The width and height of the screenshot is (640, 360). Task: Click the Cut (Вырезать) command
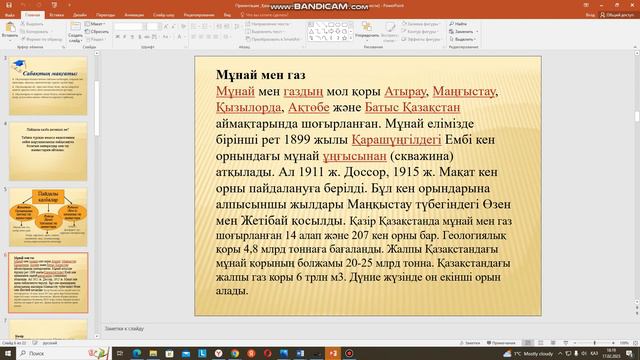tap(33, 24)
